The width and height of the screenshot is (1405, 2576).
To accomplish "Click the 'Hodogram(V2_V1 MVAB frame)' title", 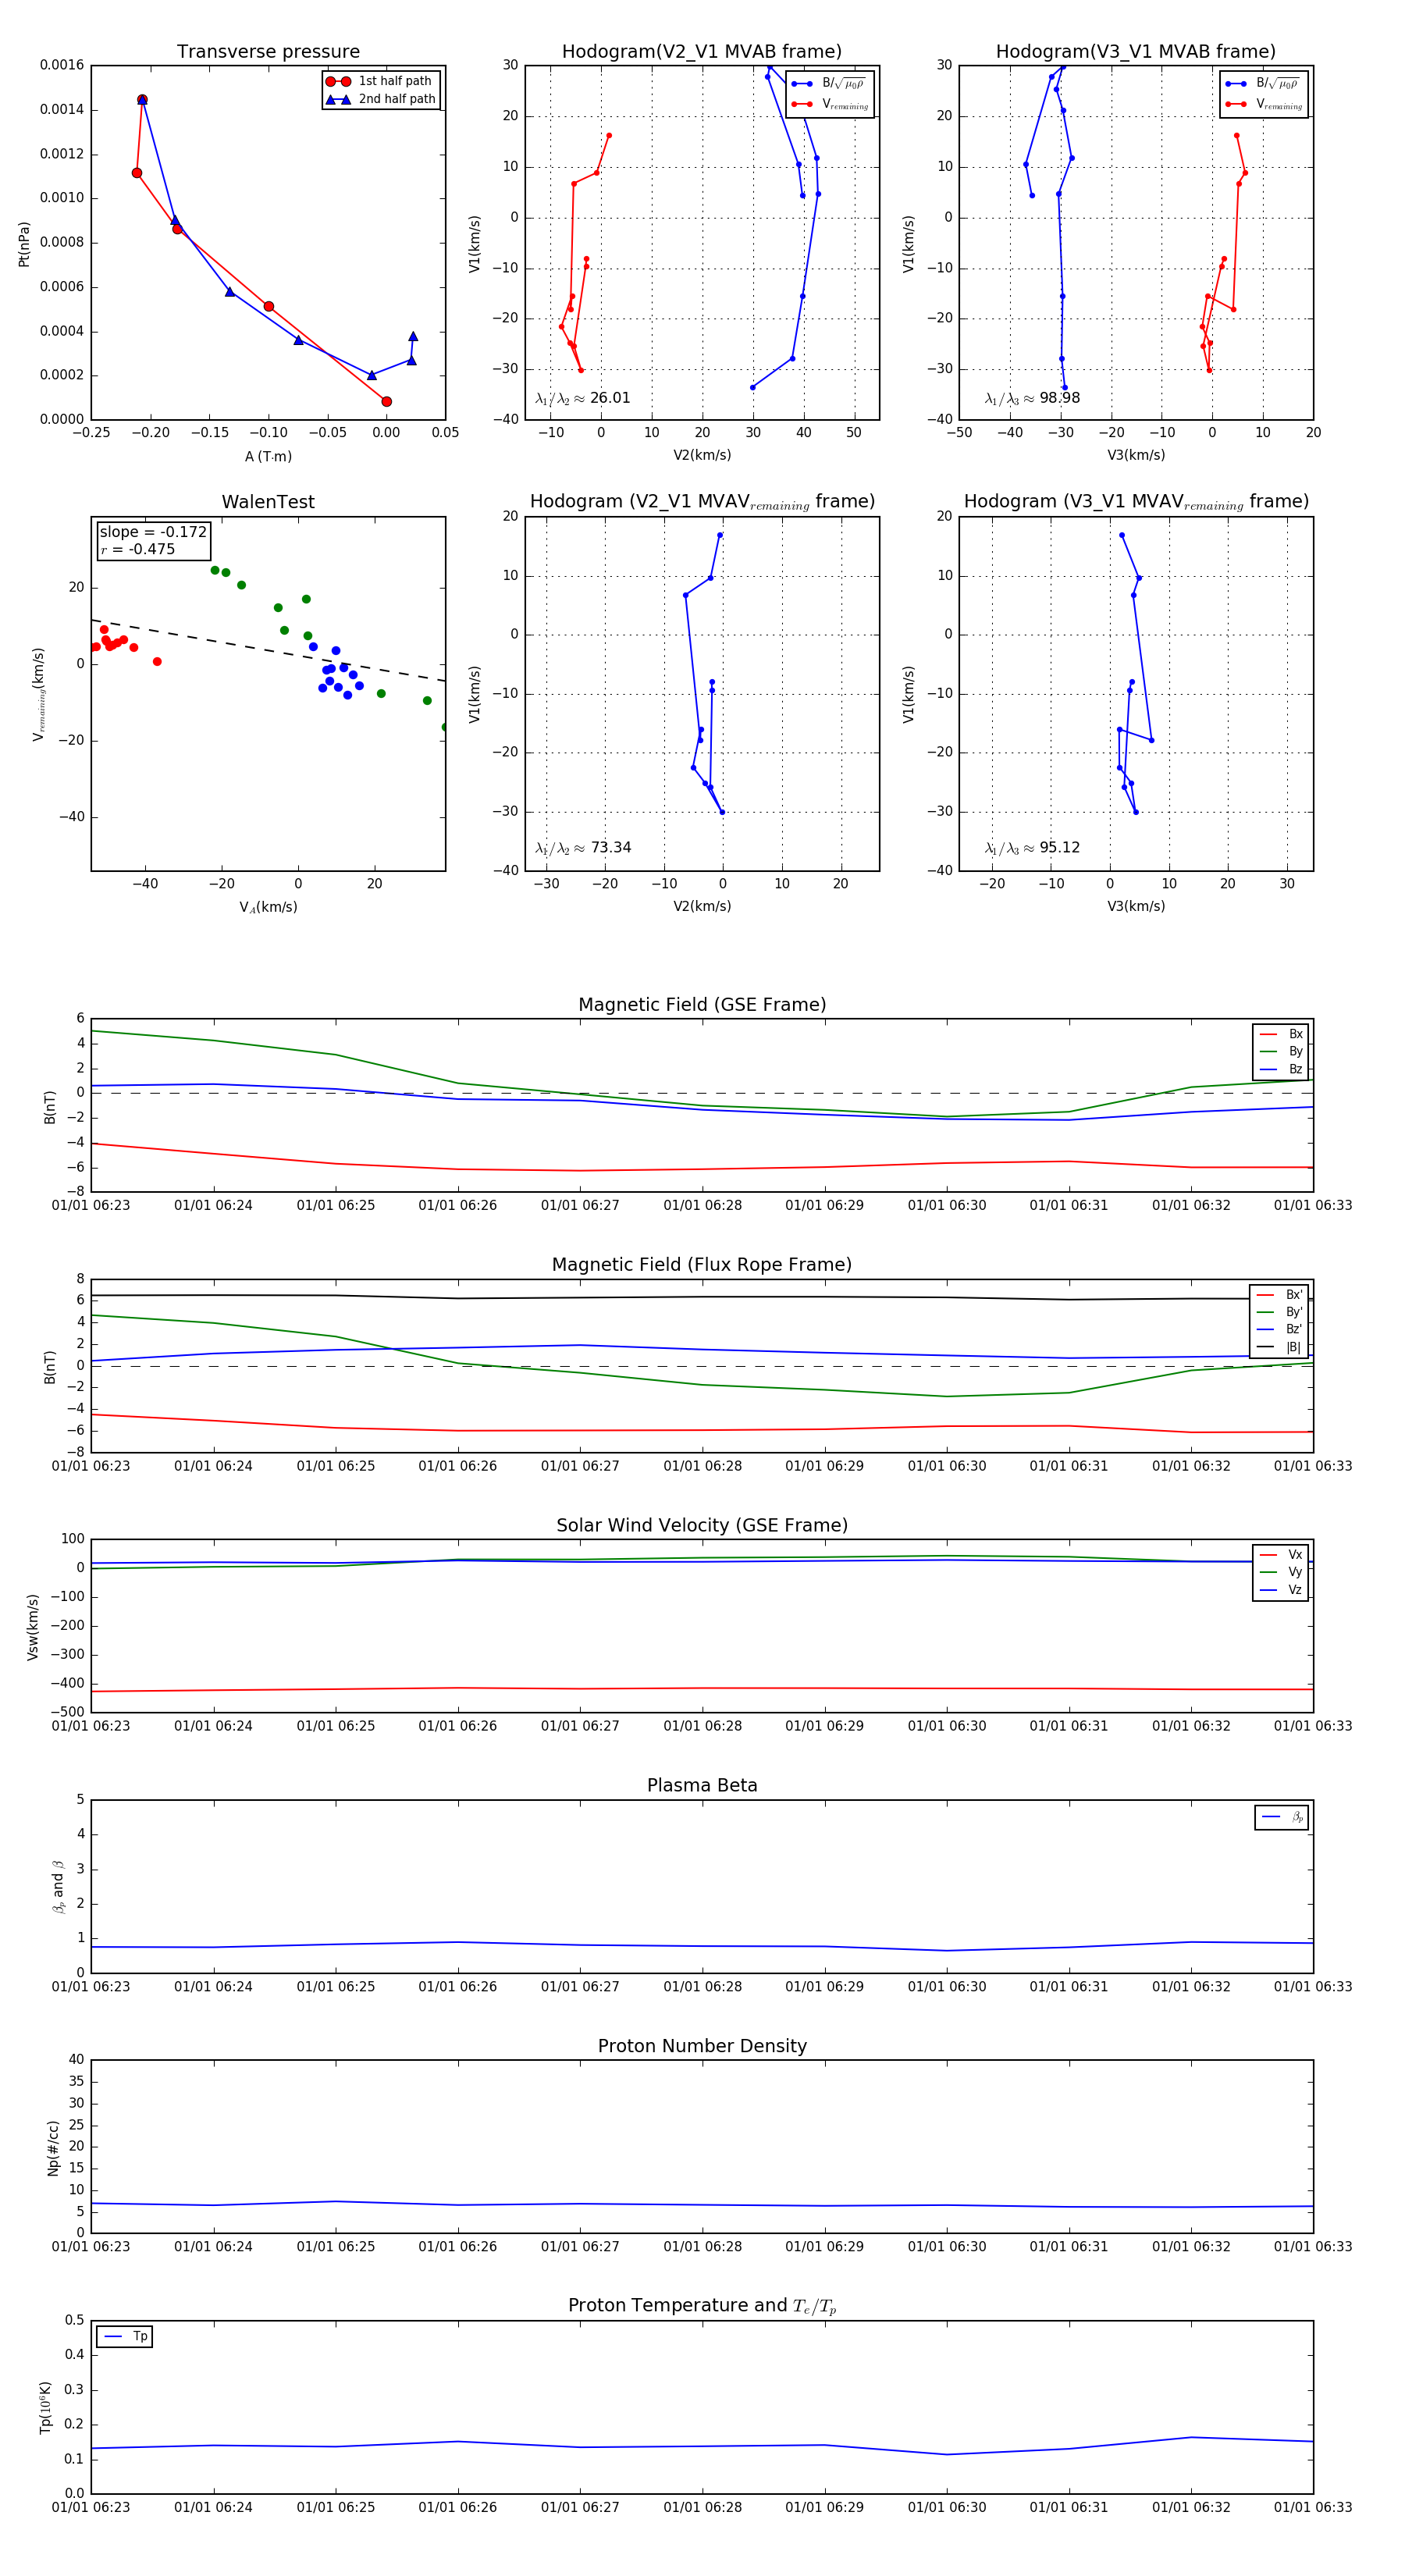I will [701, 51].
